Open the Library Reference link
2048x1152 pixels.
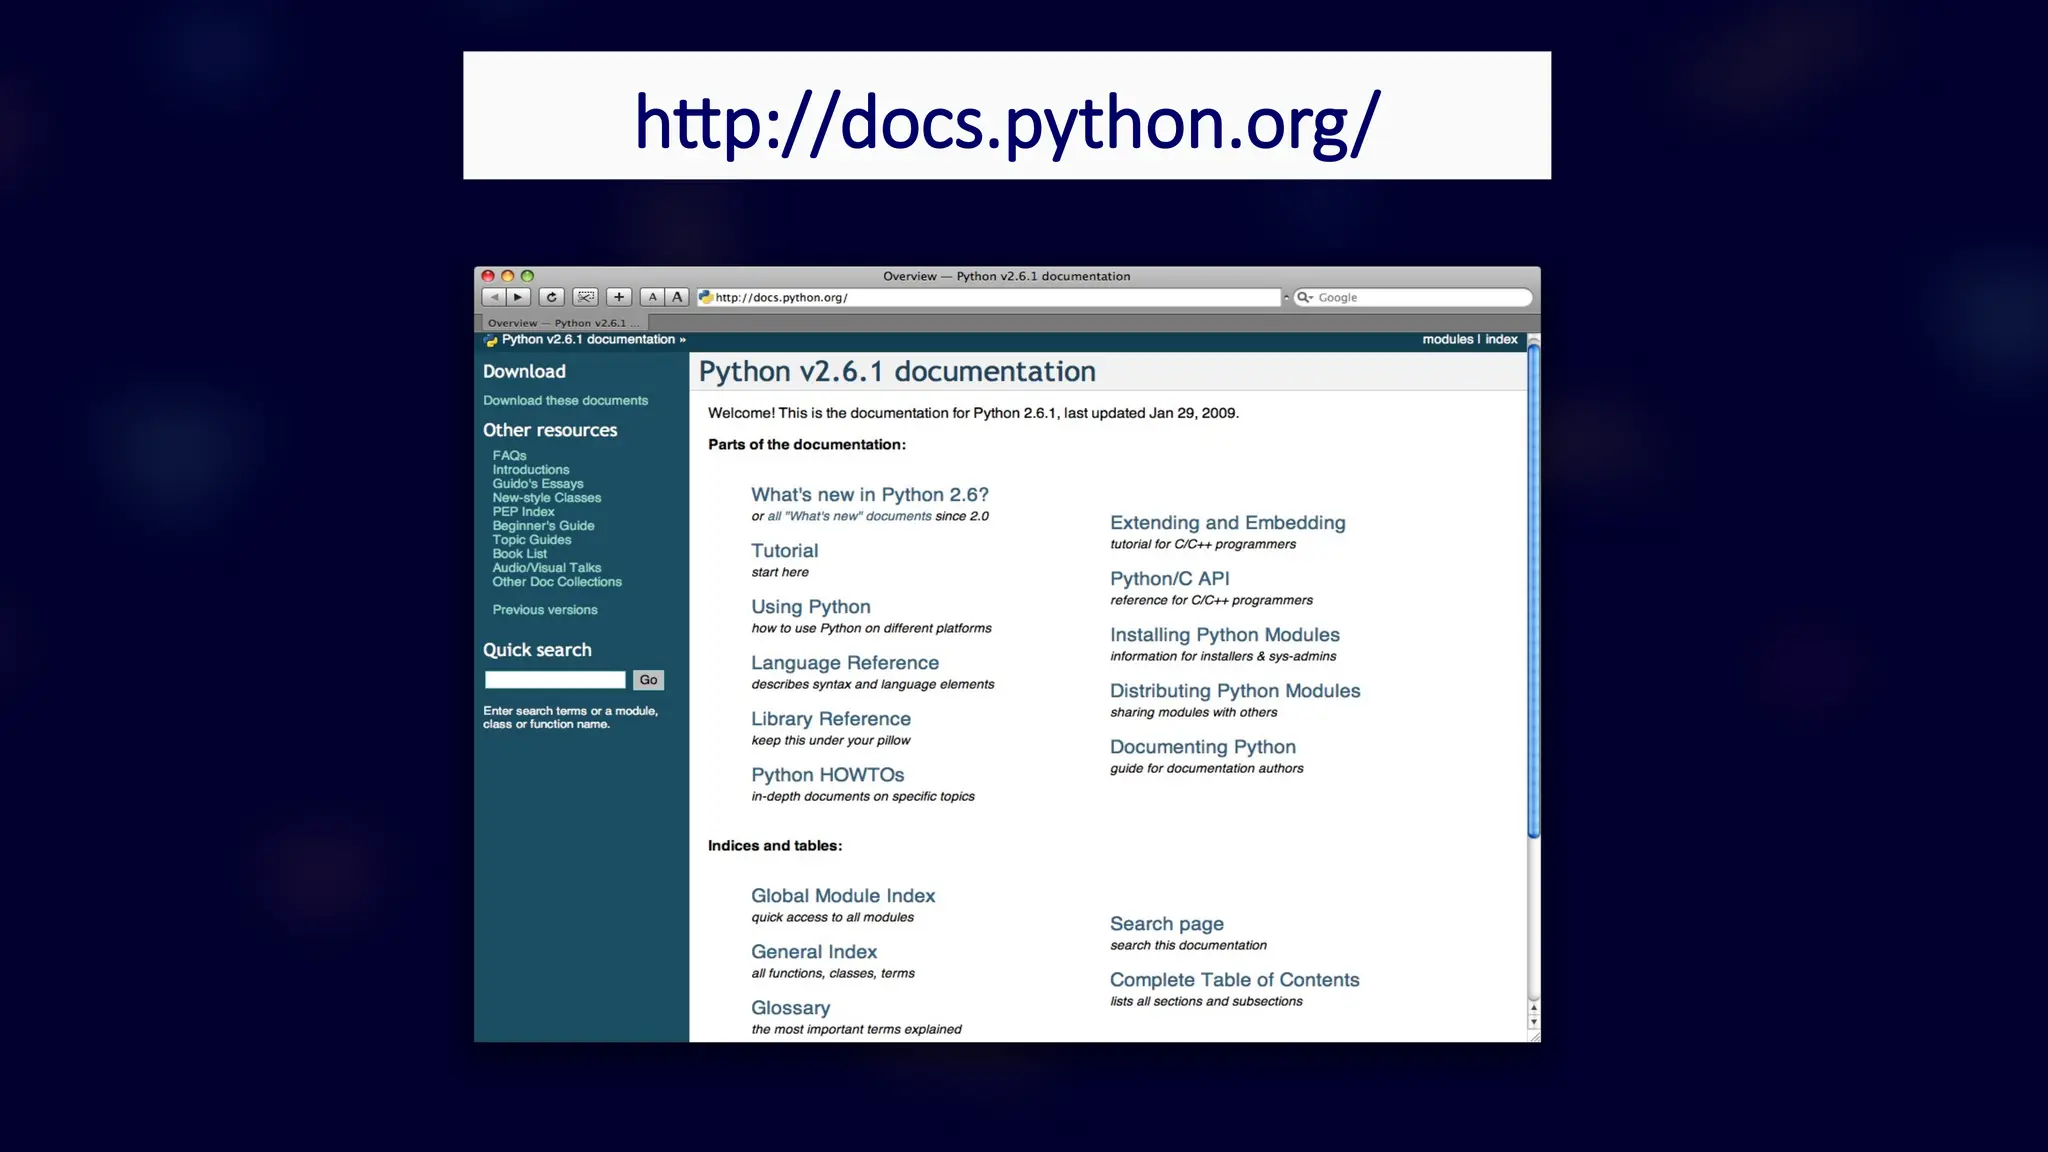(830, 719)
